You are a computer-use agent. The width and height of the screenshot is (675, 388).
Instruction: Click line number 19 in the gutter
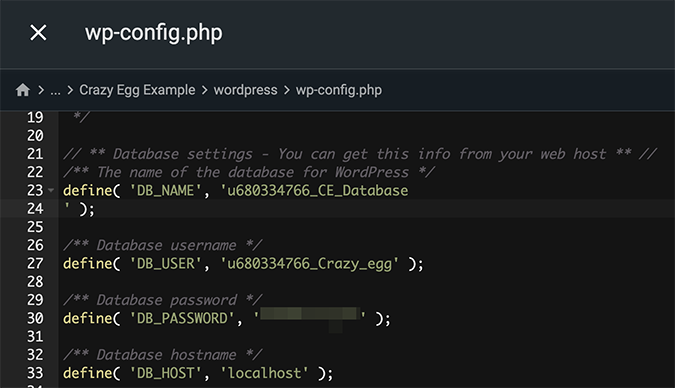pos(35,117)
